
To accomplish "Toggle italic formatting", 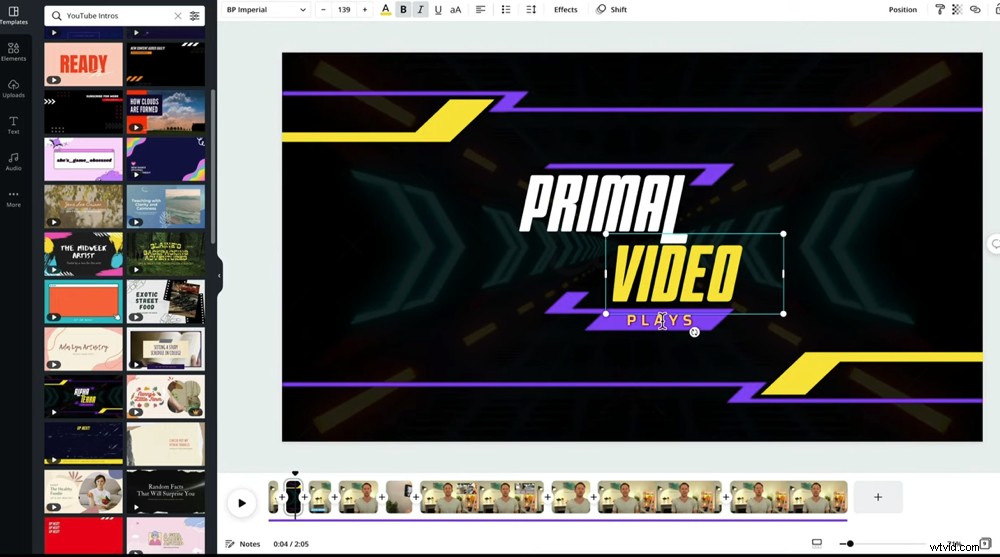I will click(420, 10).
